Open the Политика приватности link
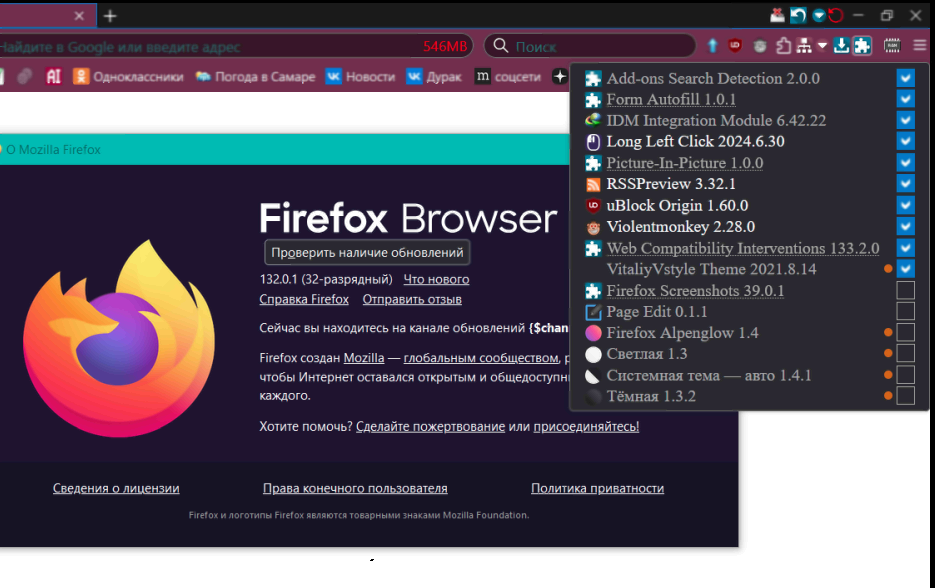 click(597, 488)
